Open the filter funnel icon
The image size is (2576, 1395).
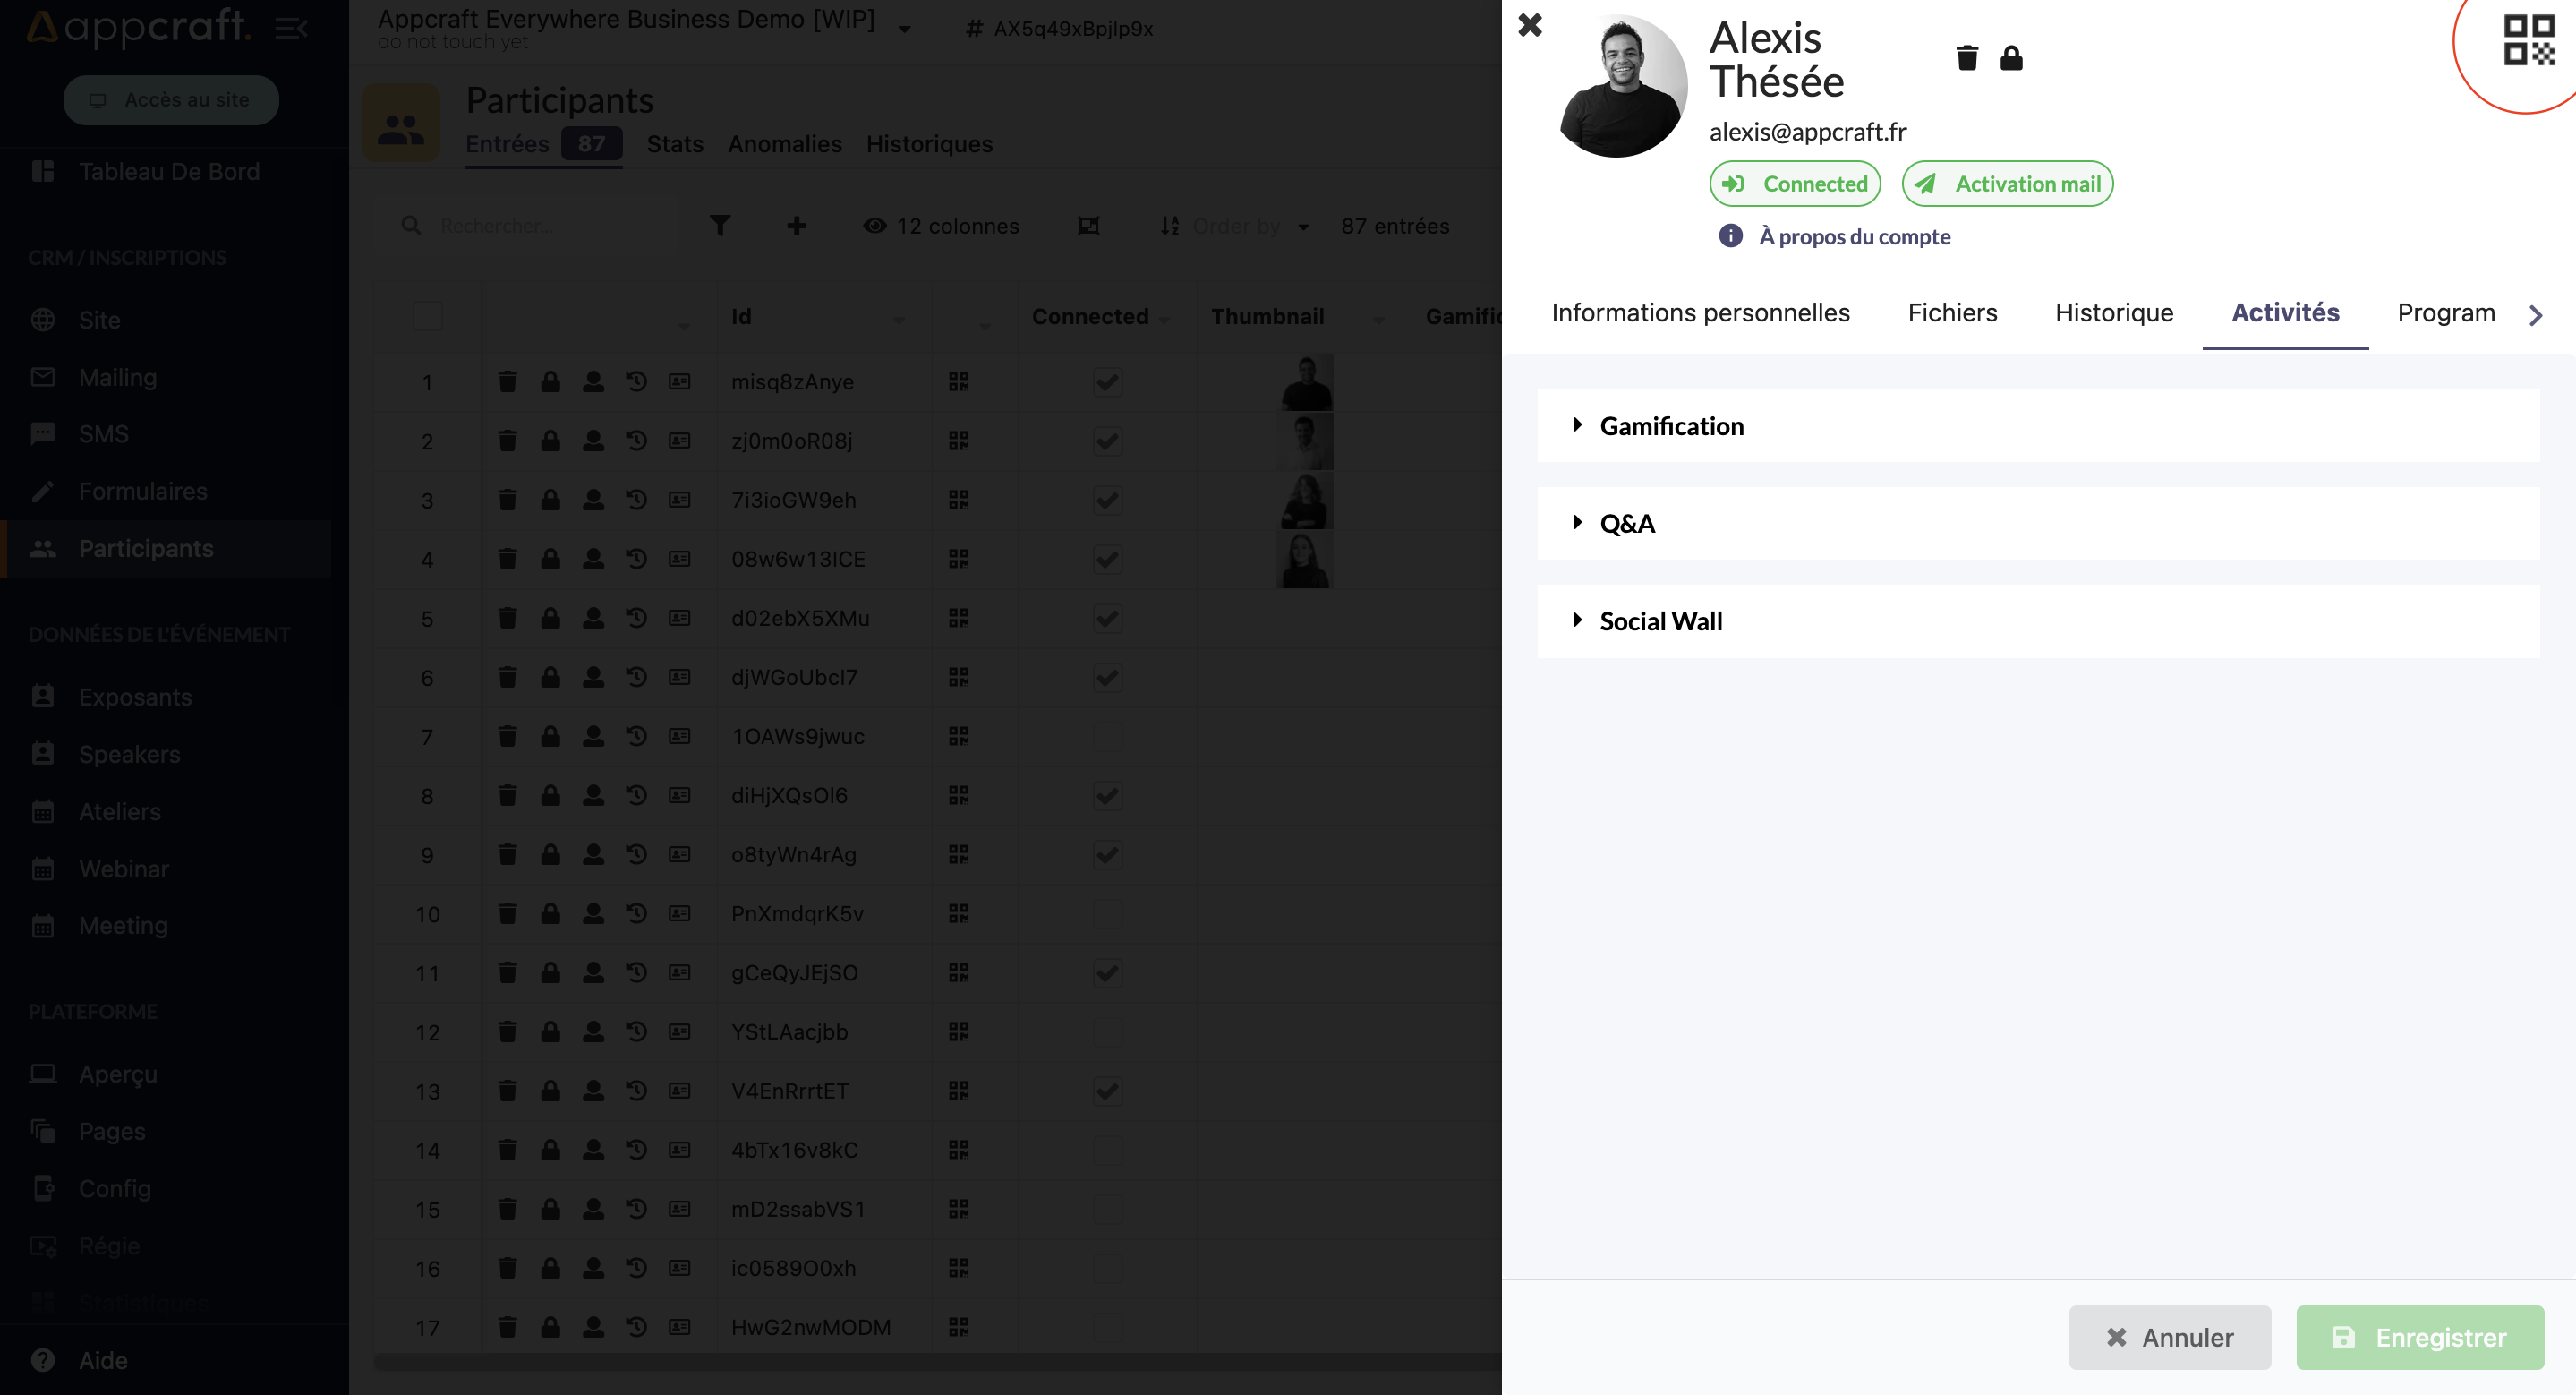pos(720,226)
